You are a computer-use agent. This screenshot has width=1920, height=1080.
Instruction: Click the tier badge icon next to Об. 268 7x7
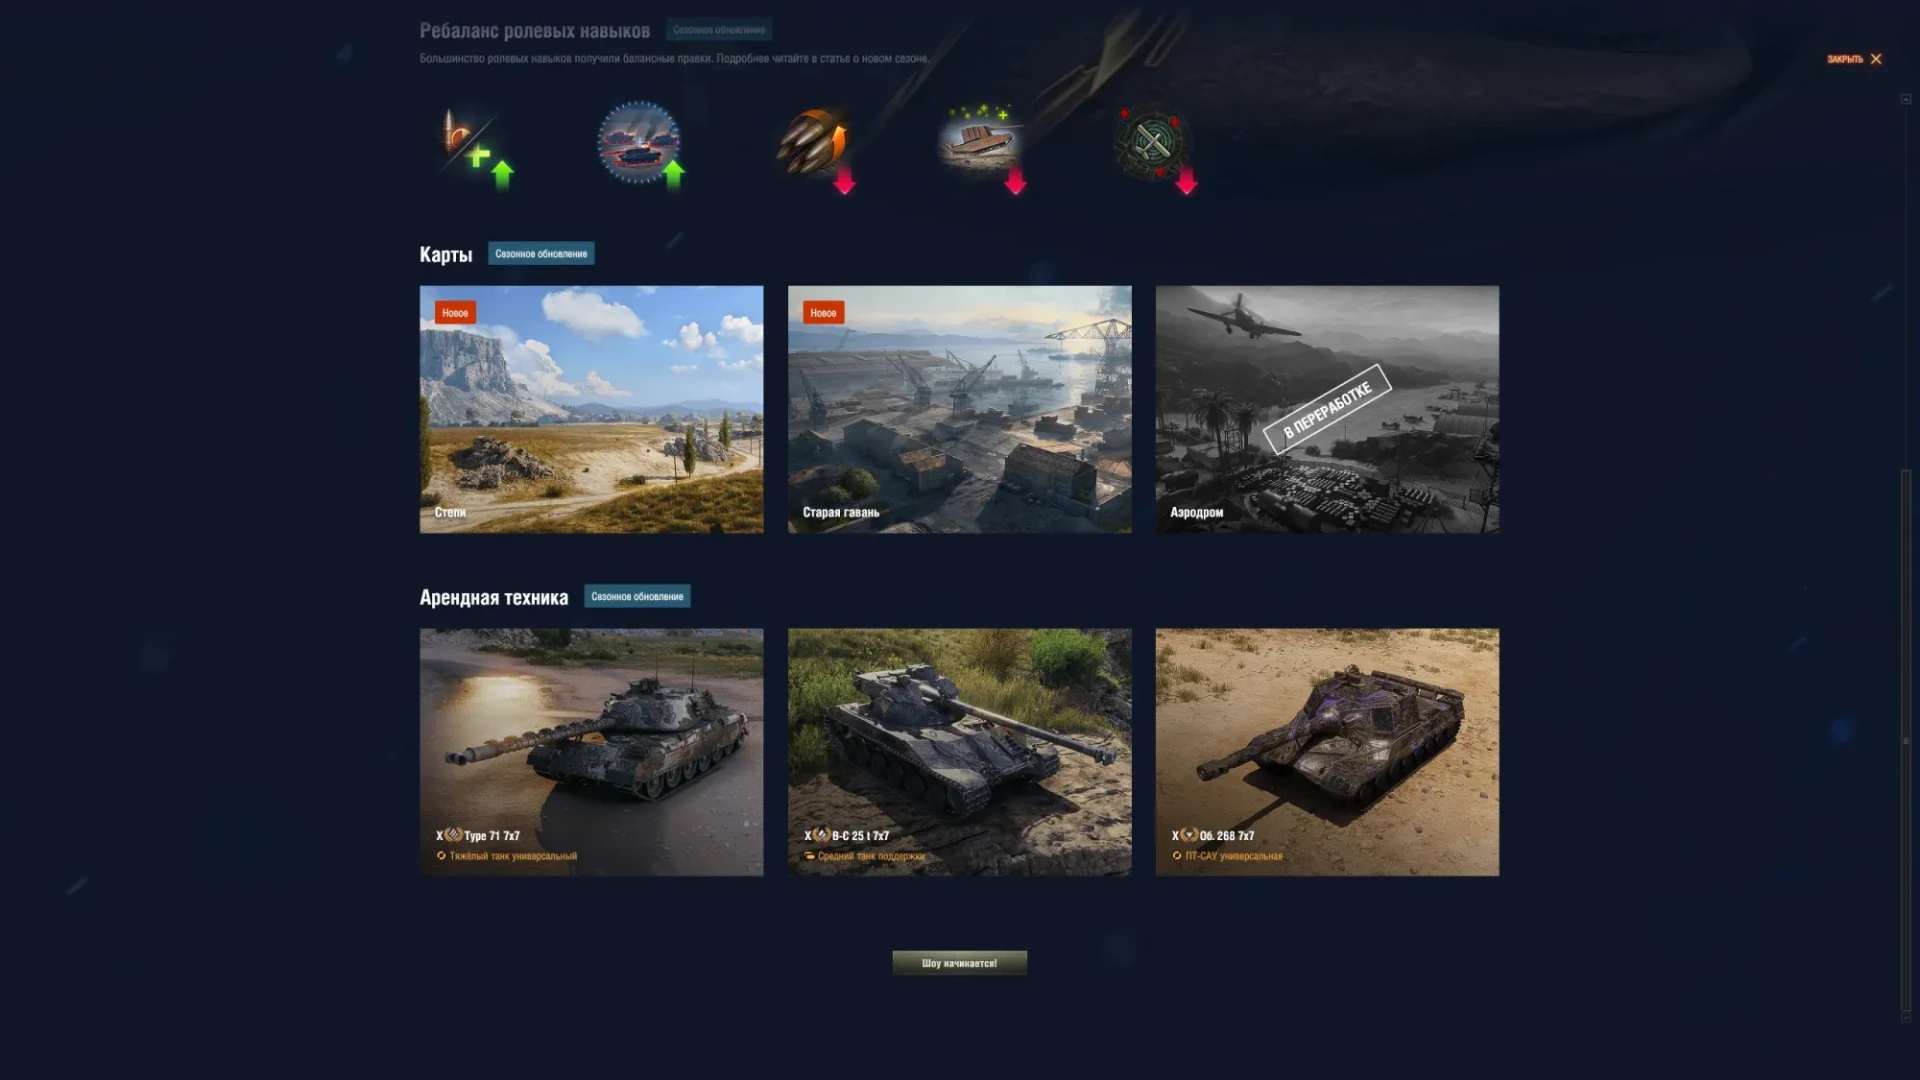(1189, 835)
